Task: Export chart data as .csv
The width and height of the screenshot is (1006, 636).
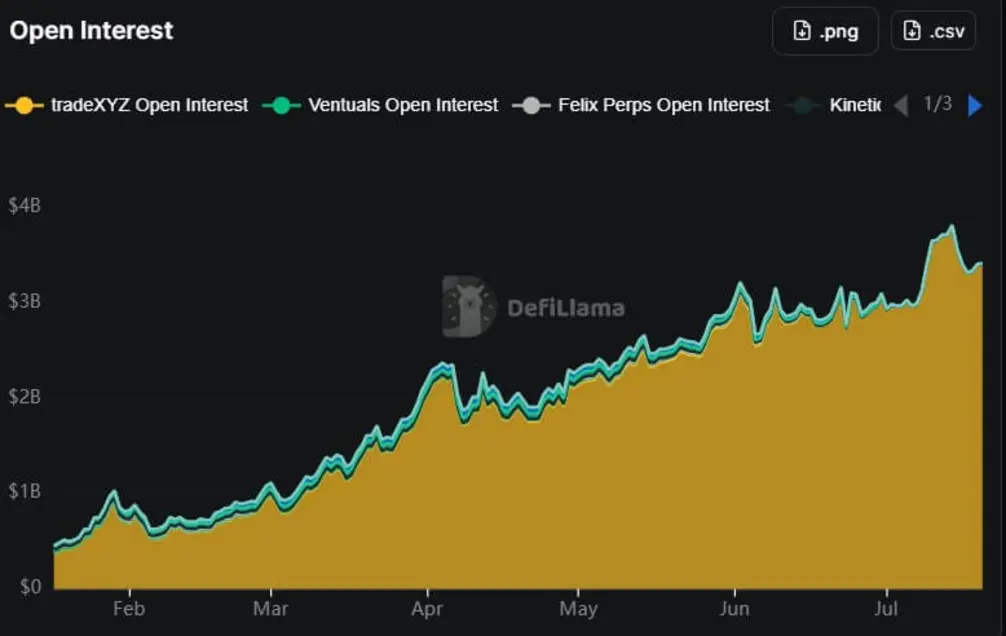Action: tap(934, 31)
